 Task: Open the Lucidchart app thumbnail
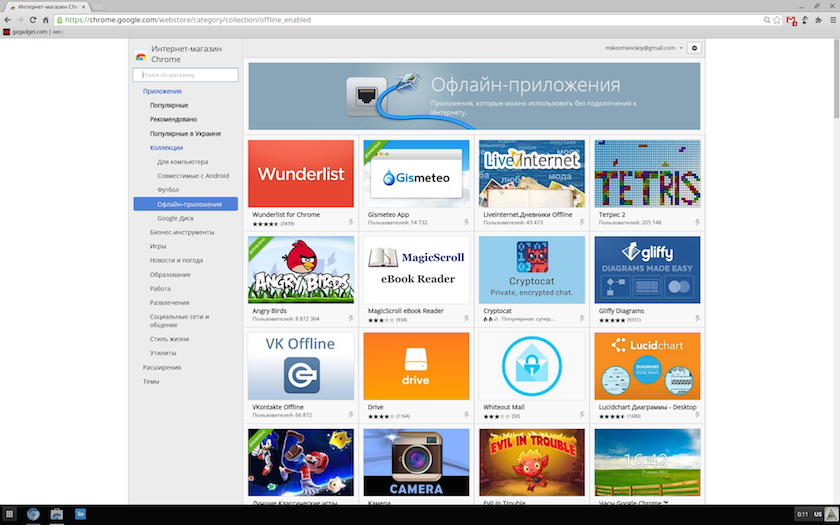click(647, 366)
